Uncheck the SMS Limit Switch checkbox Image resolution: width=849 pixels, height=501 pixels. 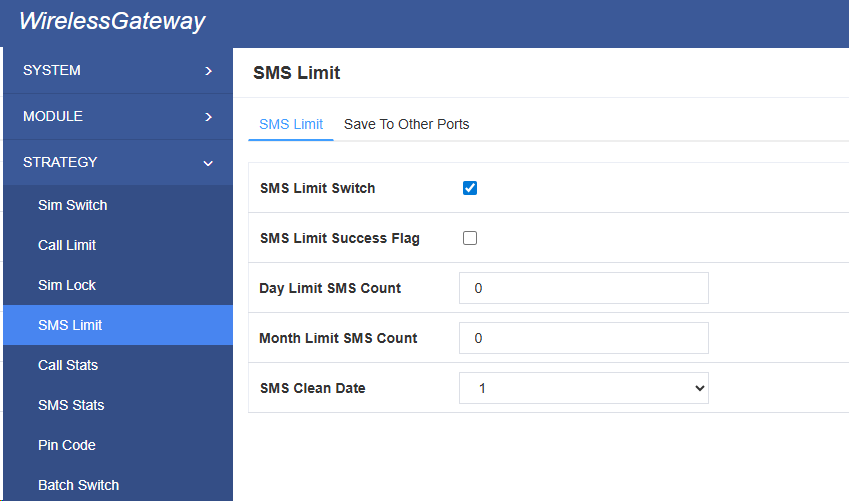pyautogui.click(x=470, y=188)
